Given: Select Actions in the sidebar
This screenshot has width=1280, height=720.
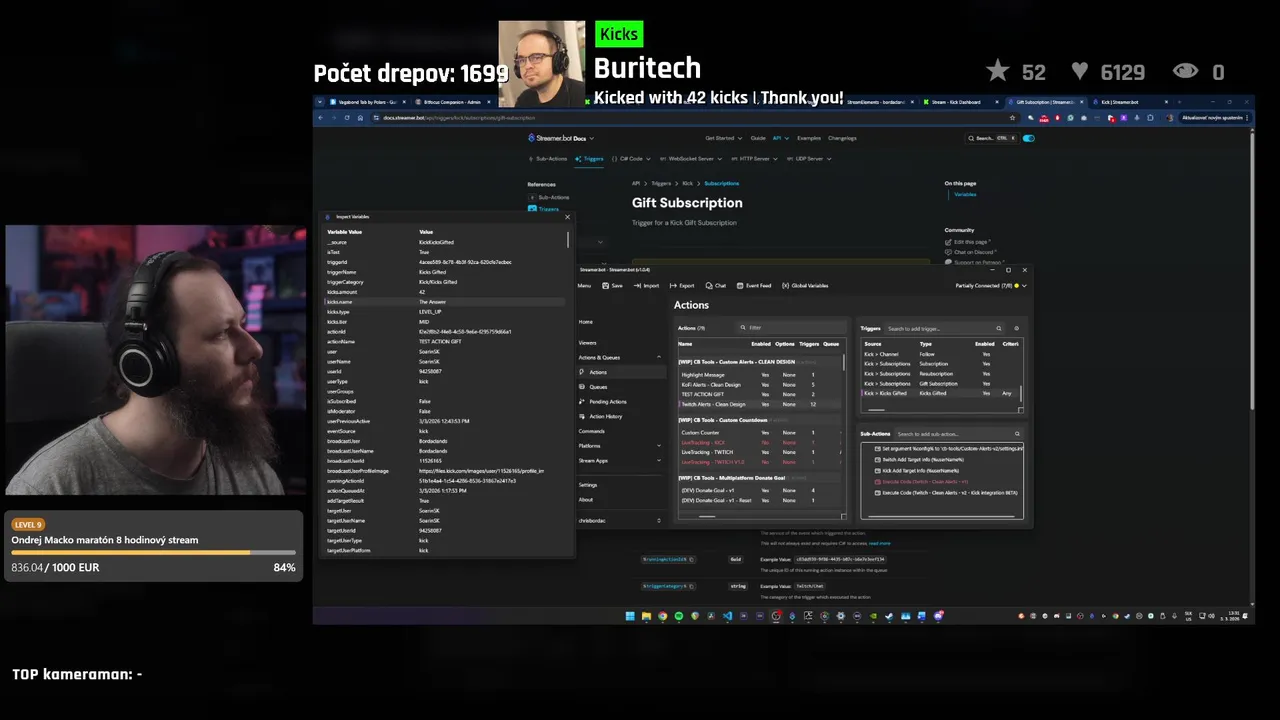Looking at the screenshot, I should pos(620,372).
